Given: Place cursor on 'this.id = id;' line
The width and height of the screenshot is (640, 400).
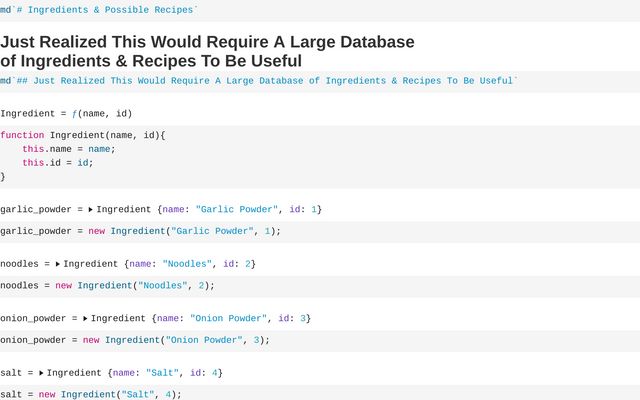Looking at the screenshot, I should click(x=58, y=163).
